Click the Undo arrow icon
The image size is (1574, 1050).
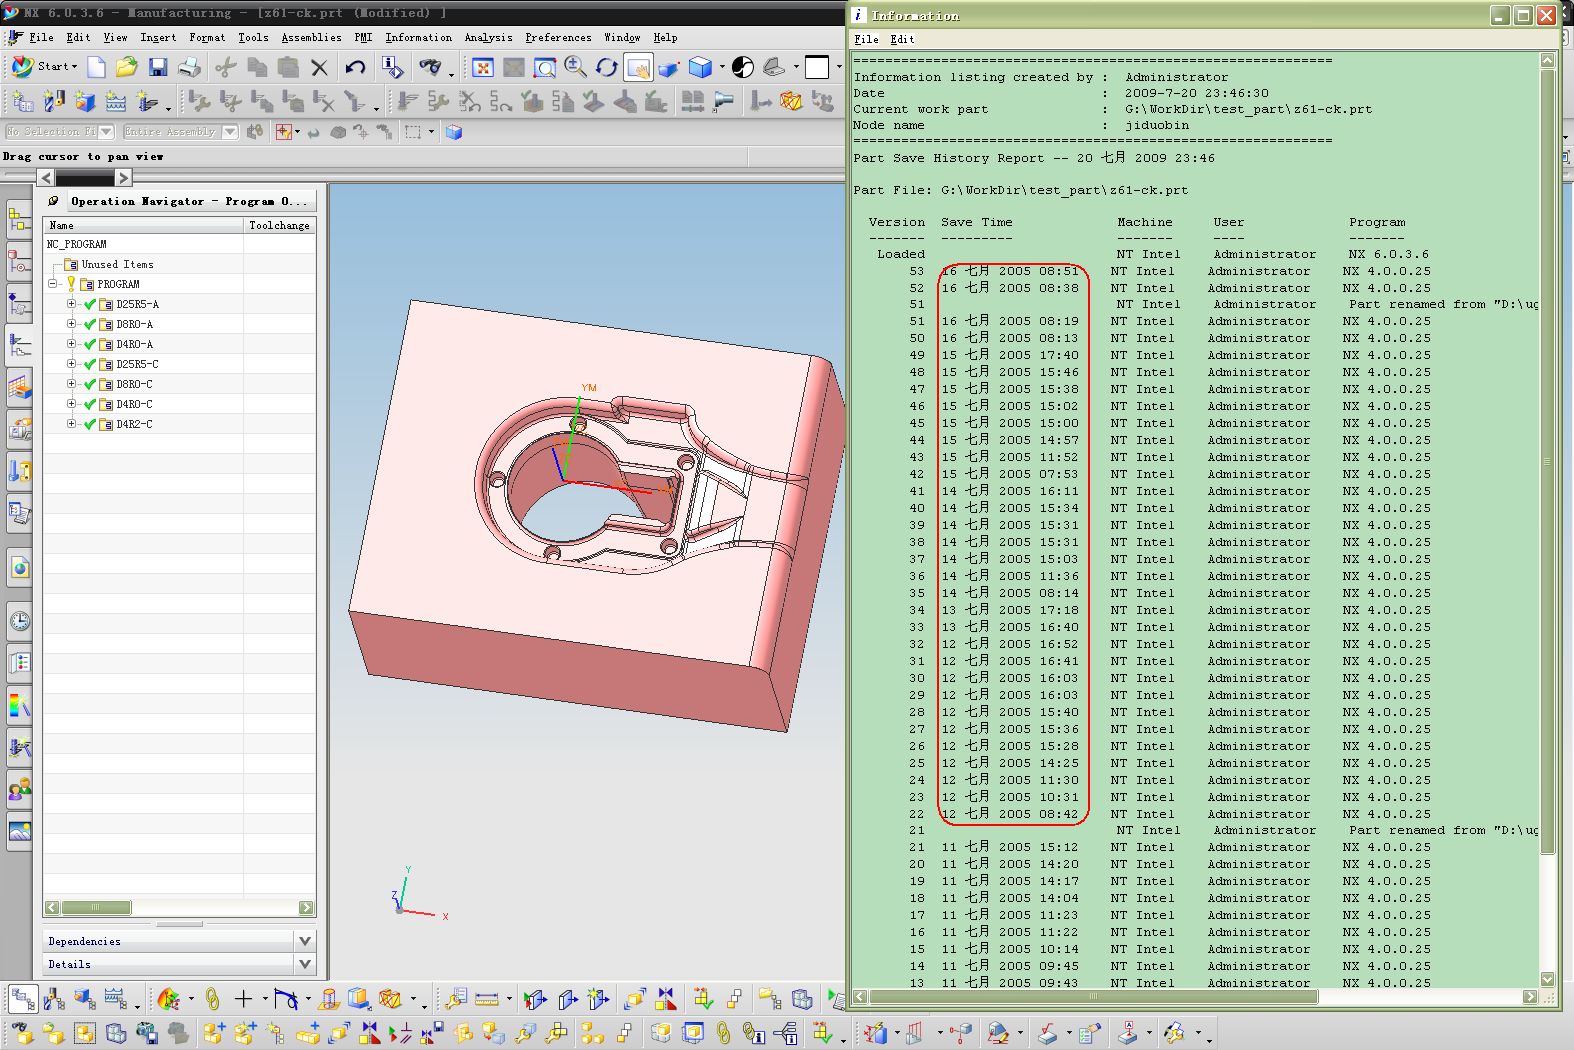(355, 67)
